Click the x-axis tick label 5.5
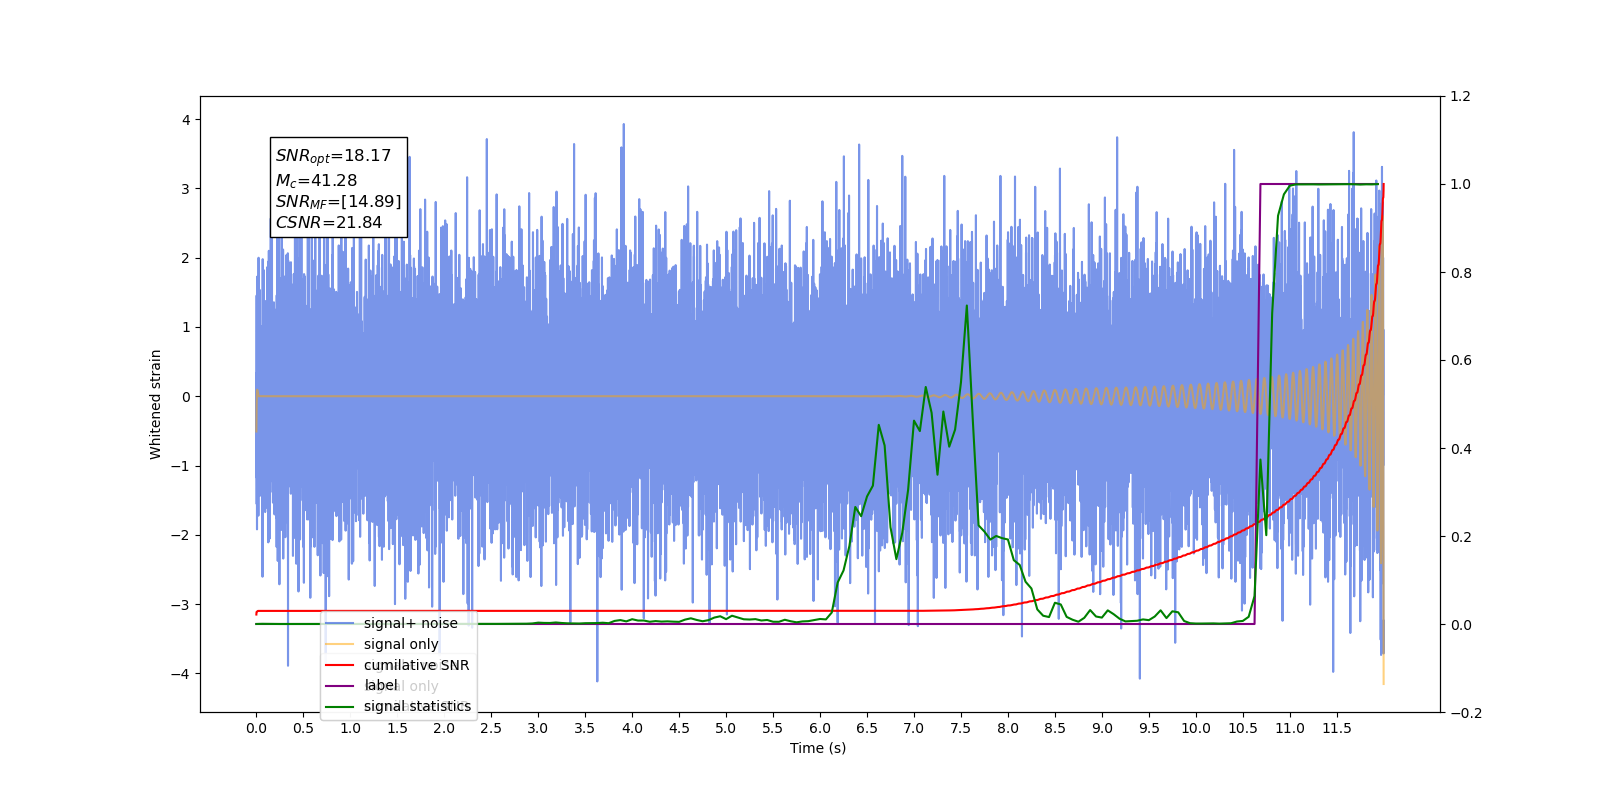 pos(773,728)
